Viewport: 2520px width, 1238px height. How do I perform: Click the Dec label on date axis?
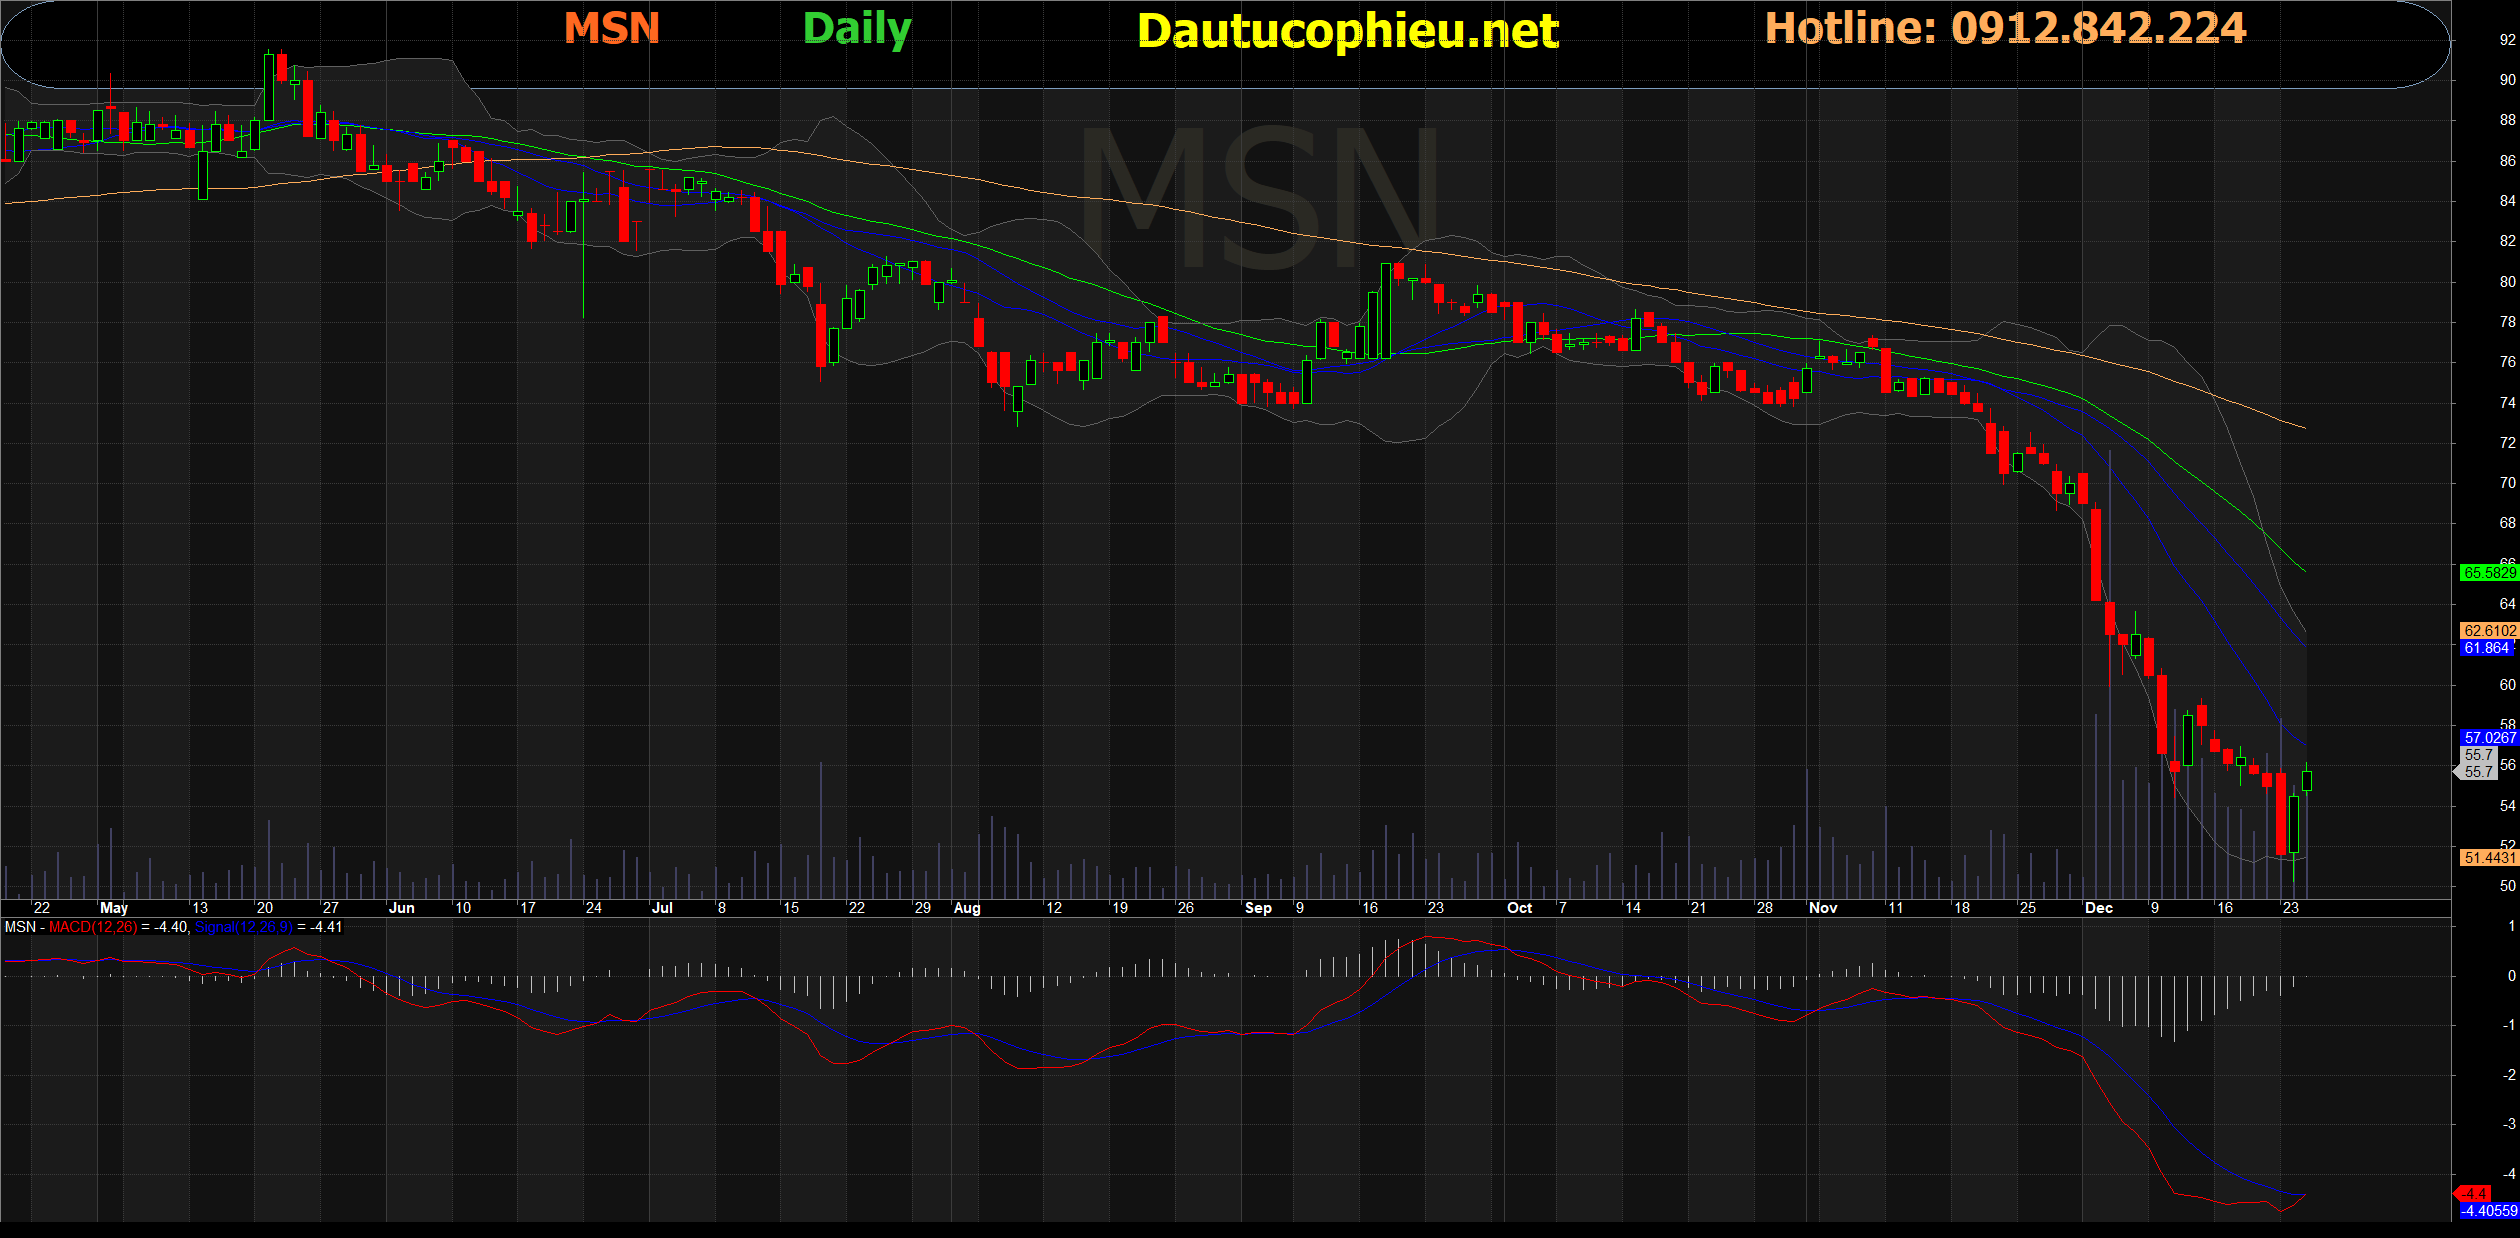coord(2098,908)
